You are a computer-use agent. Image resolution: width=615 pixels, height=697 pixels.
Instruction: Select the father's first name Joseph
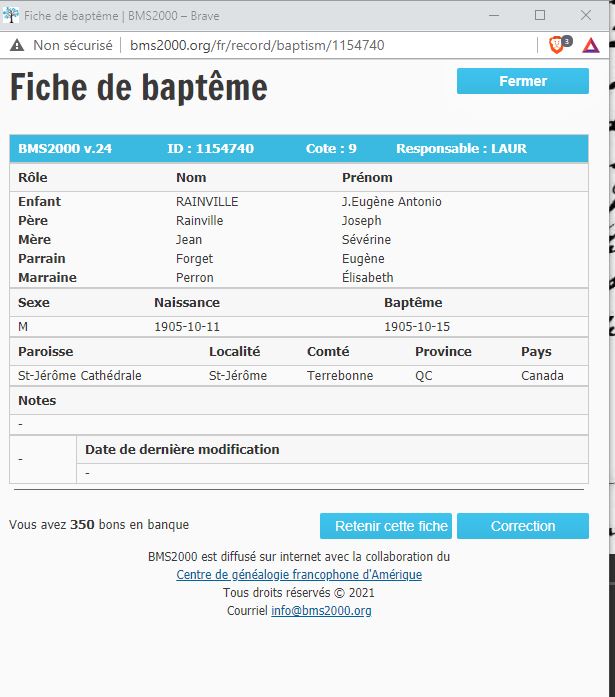point(361,221)
